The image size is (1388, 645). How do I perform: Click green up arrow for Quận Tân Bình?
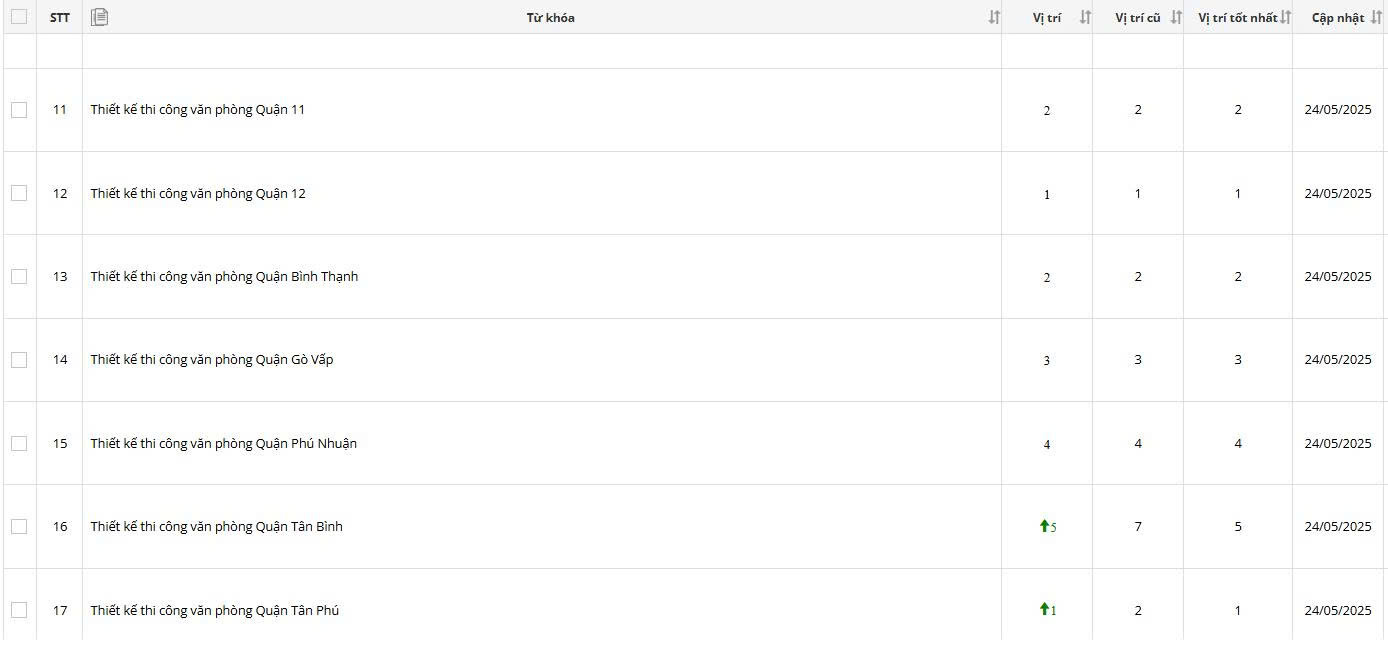click(x=1044, y=526)
